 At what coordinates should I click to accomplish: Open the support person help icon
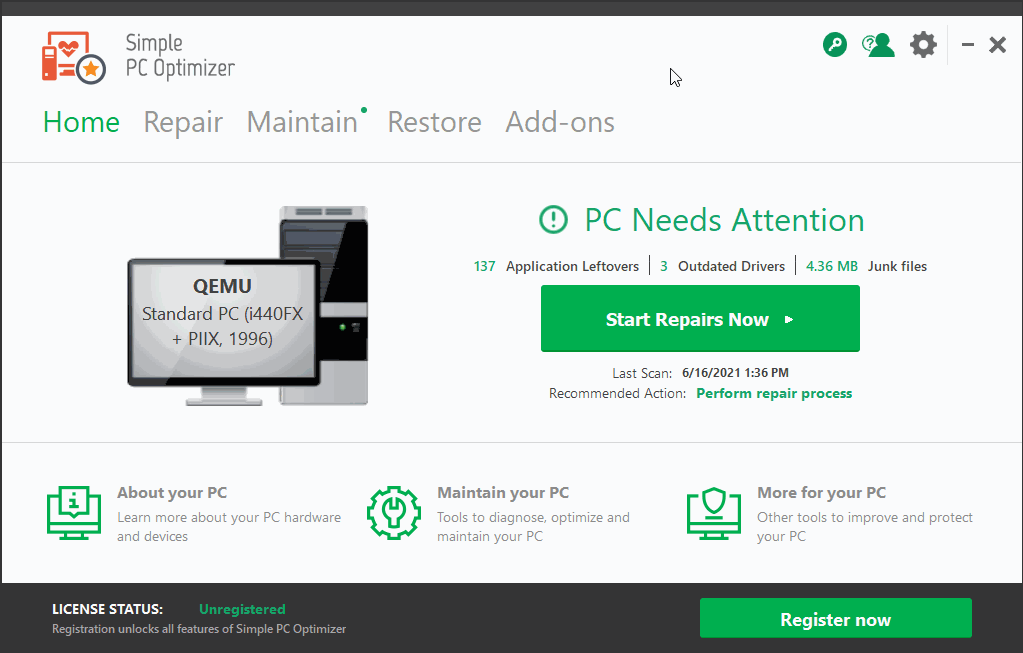click(878, 45)
